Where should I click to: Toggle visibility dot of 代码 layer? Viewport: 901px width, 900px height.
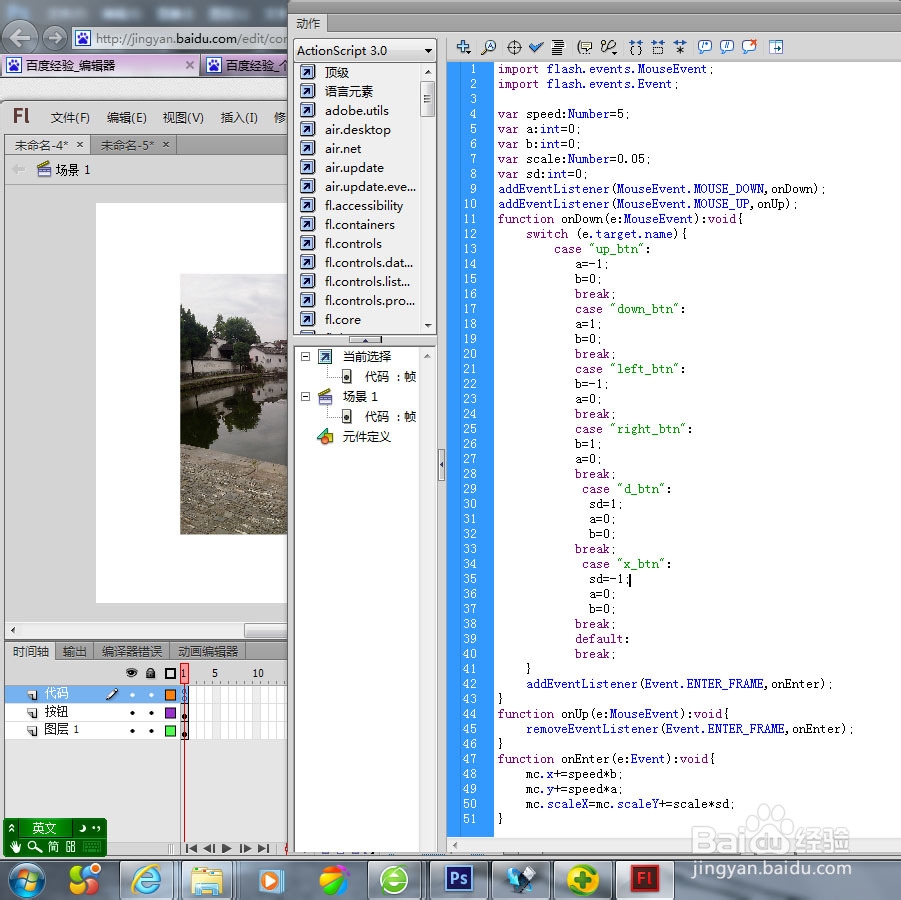(132, 694)
